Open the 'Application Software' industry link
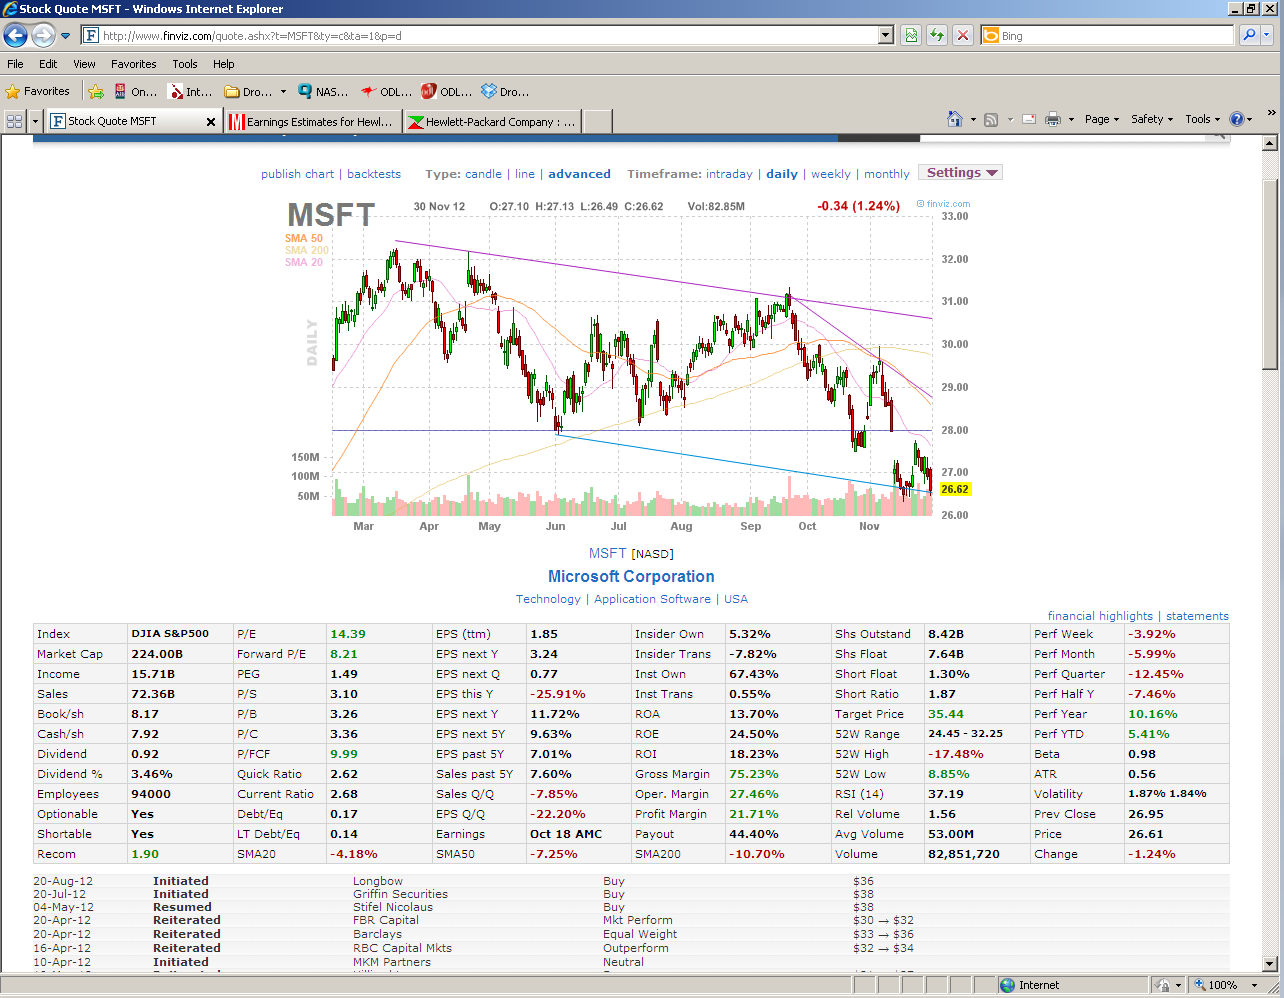Viewport: 1284px width, 998px height. pos(652,599)
